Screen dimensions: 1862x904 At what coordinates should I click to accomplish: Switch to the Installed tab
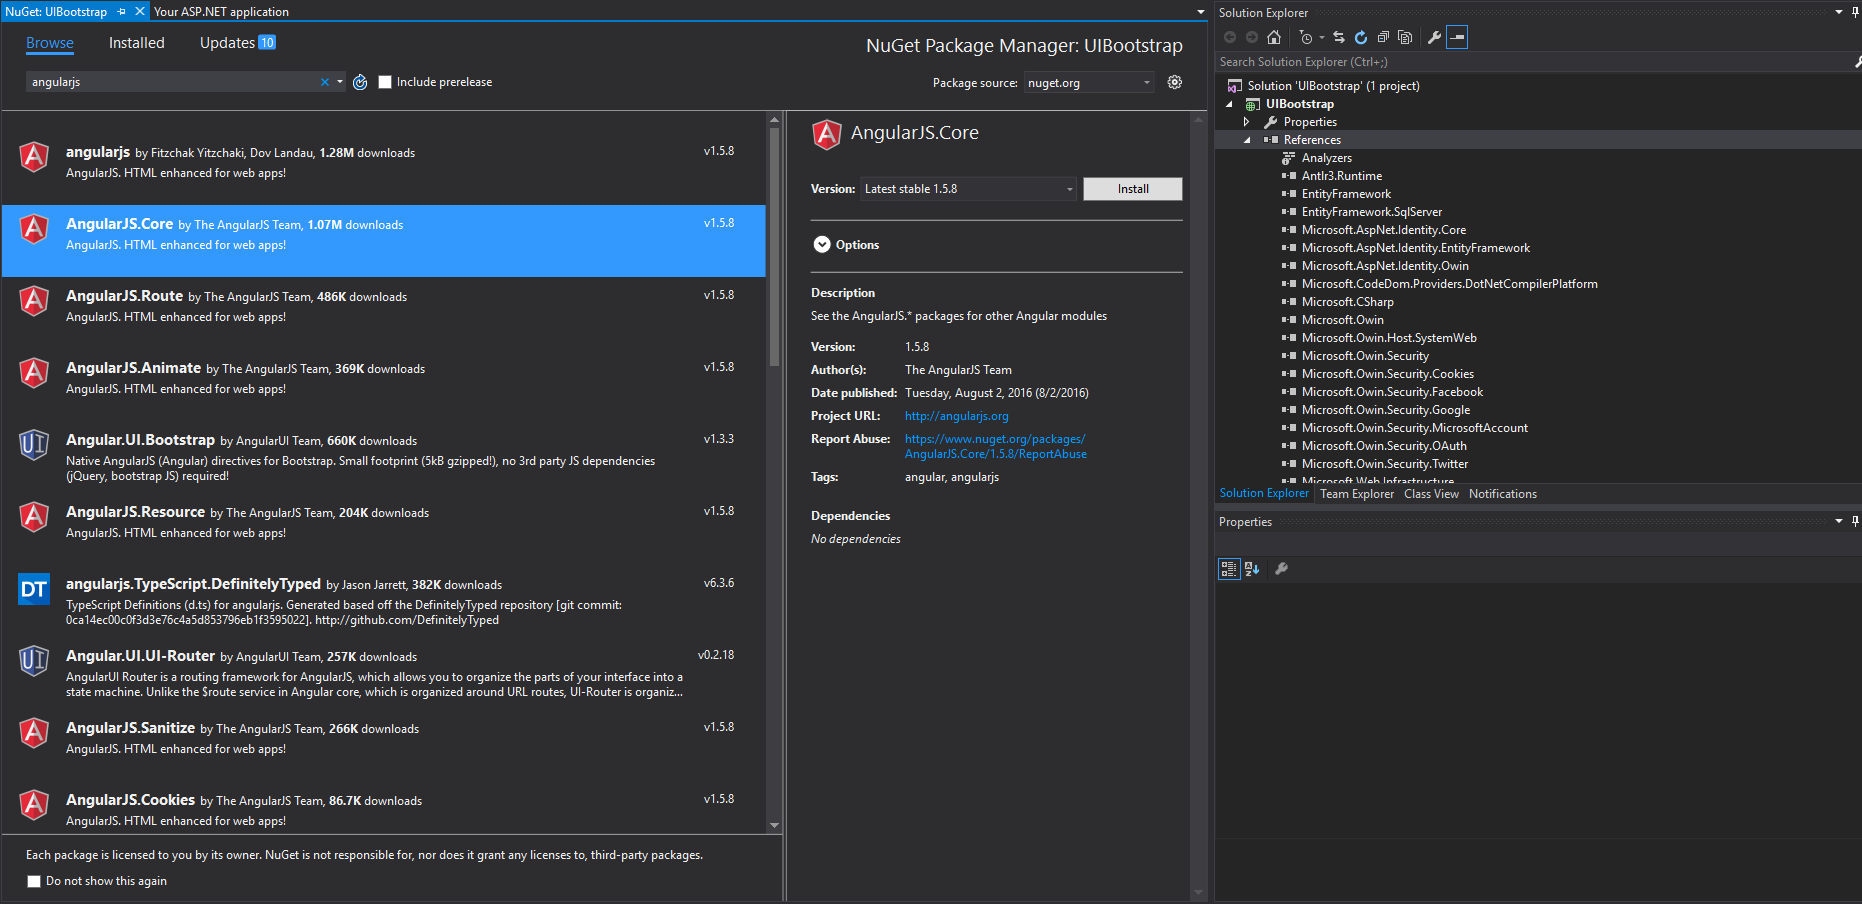[x=136, y=43]
